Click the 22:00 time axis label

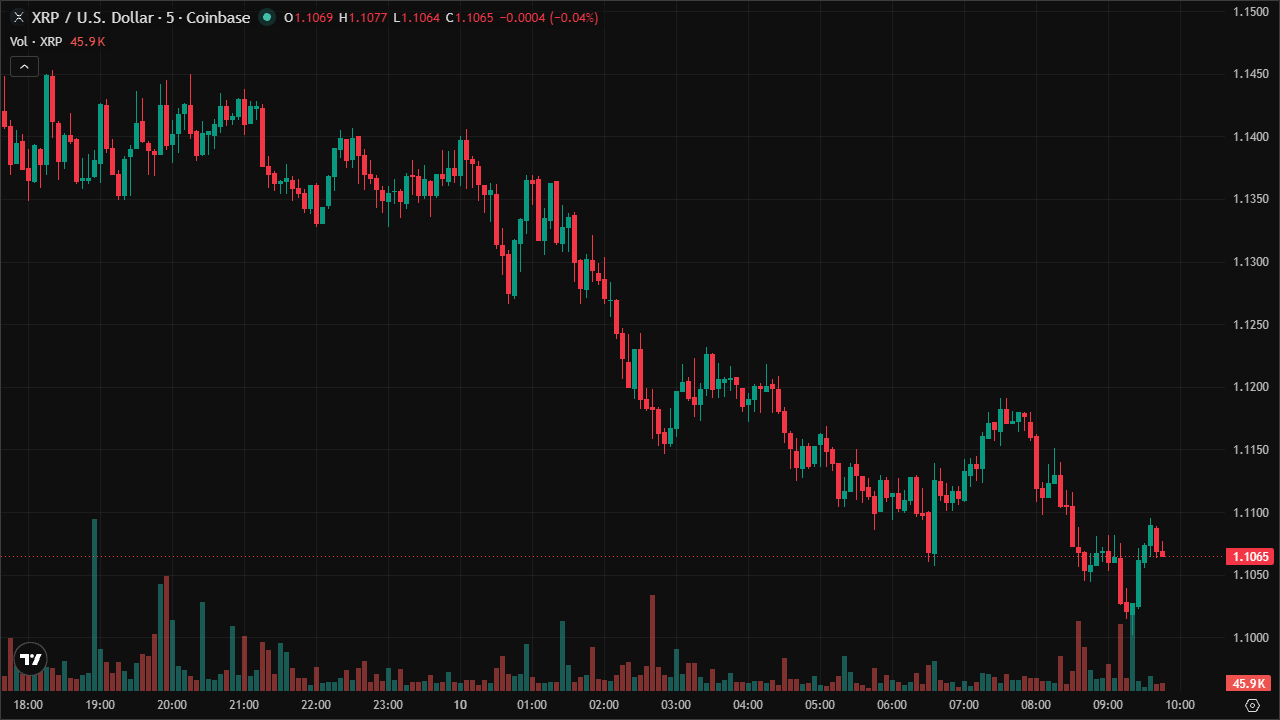316,705
